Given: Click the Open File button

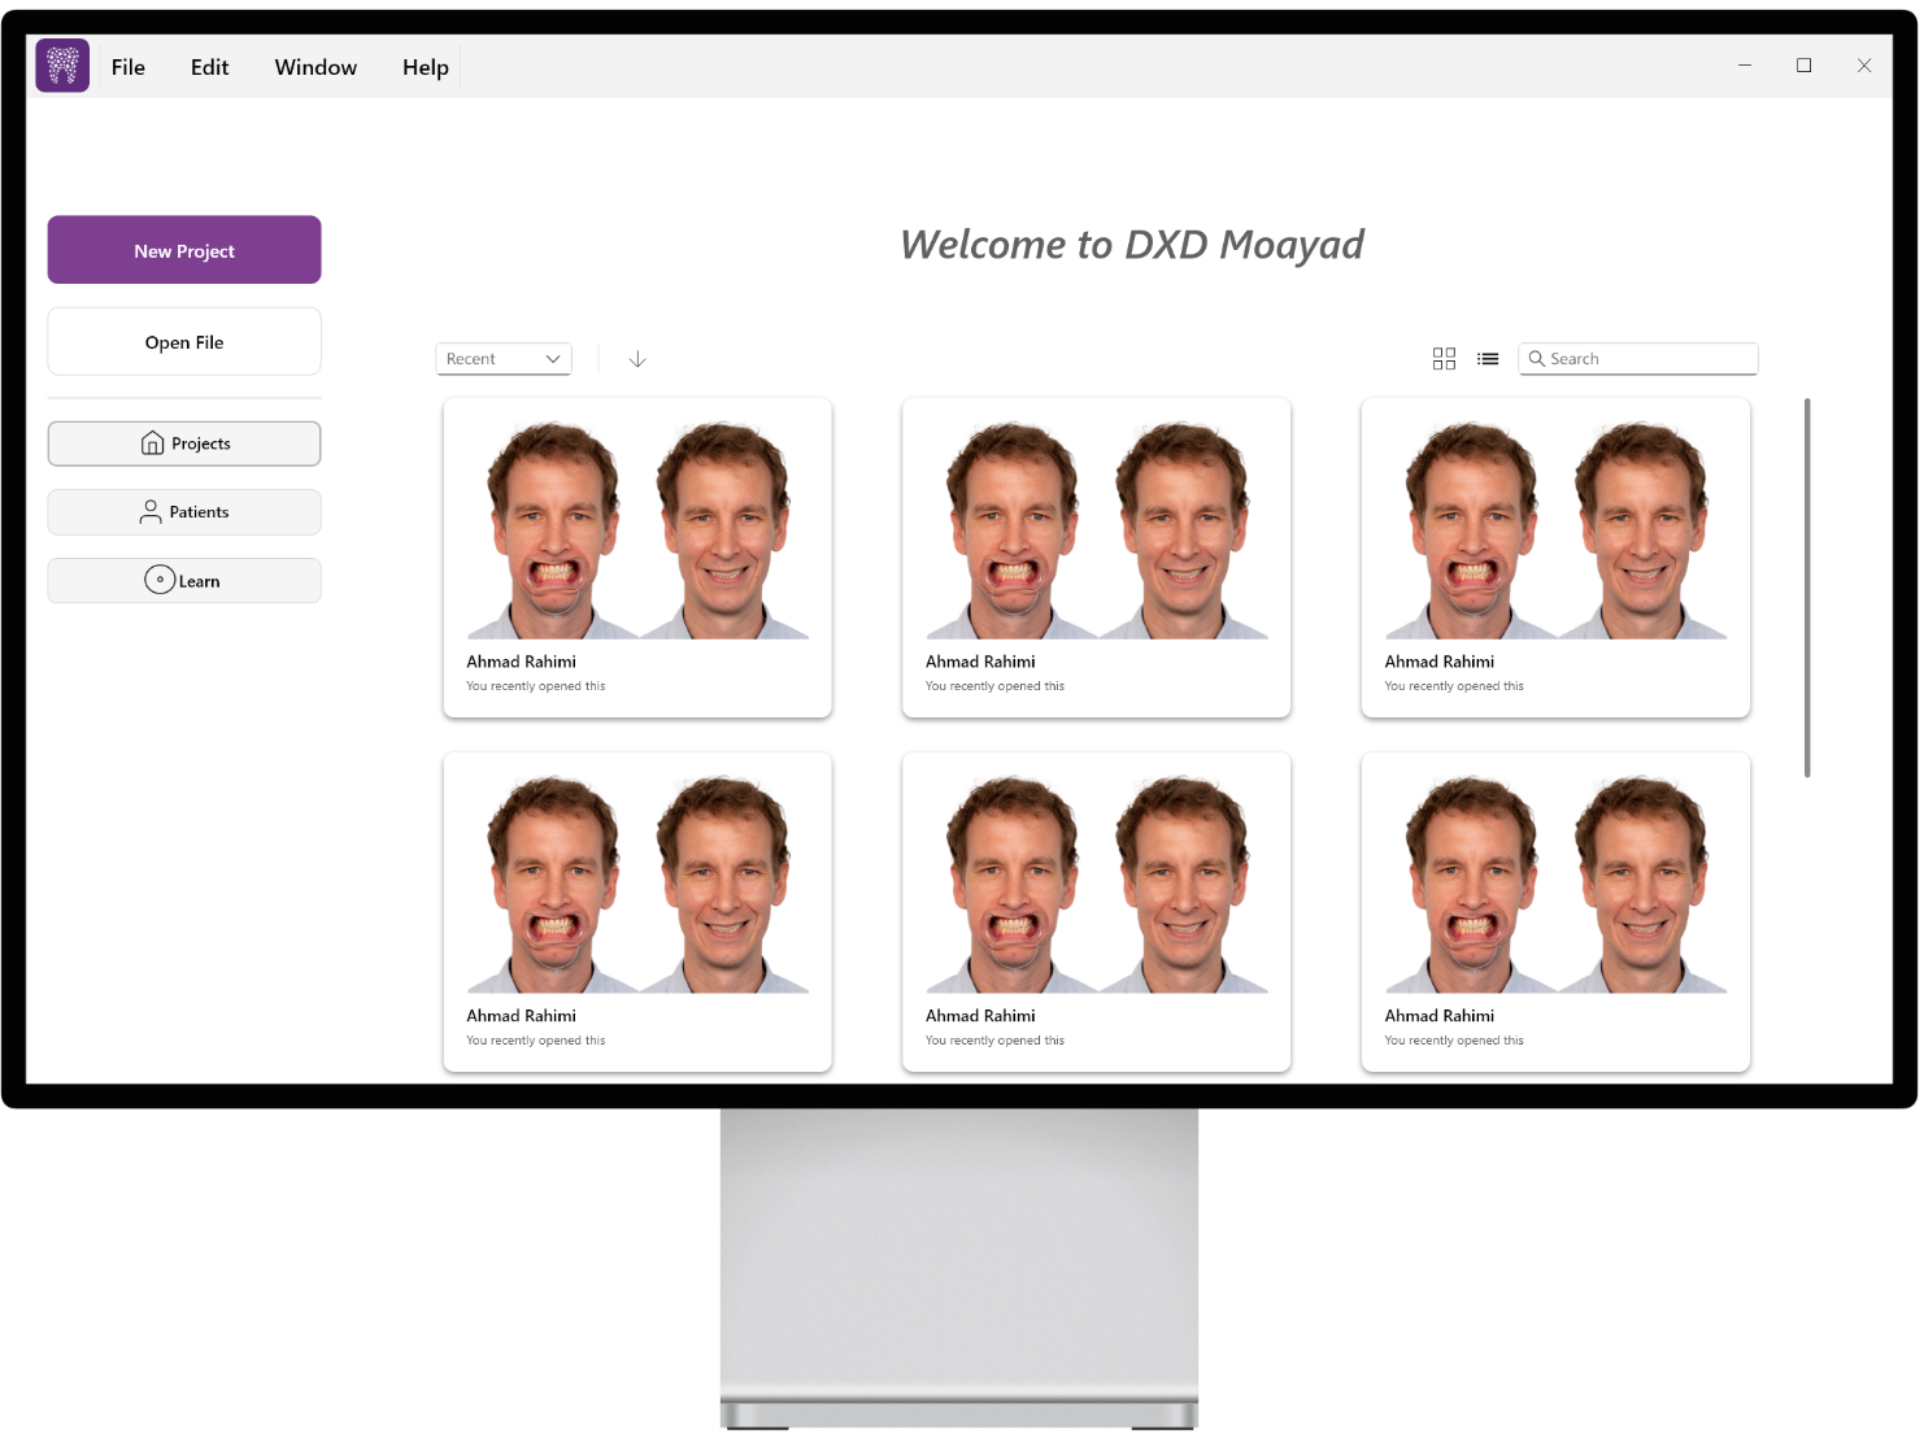Looking at the screenshot, I should coord(184,342).
